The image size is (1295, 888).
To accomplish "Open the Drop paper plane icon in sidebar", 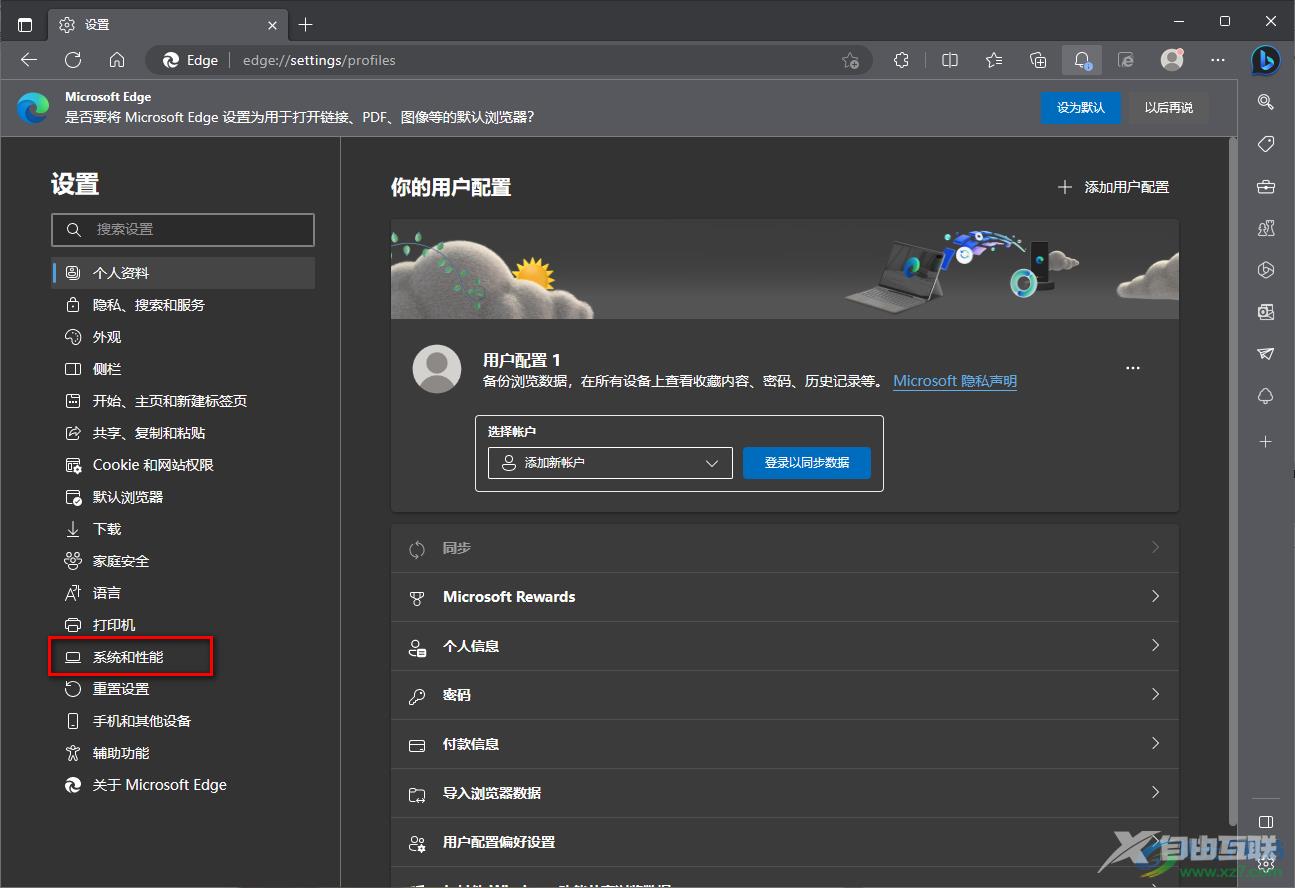I will click(x=1266, y=354).
